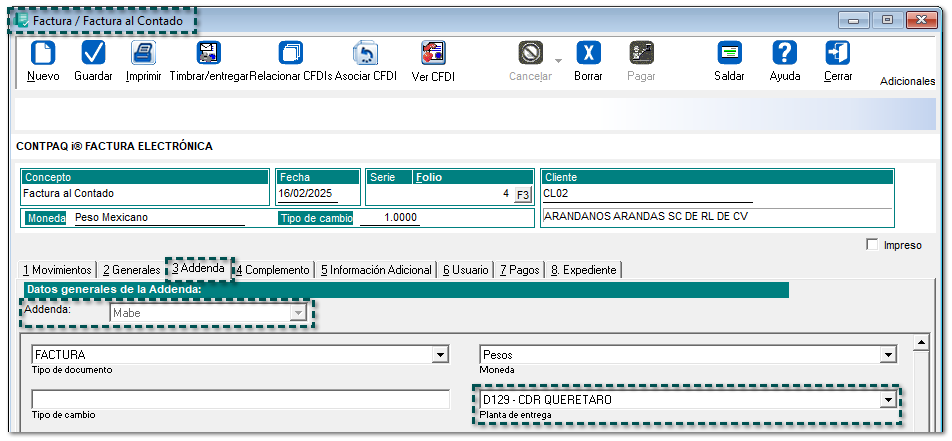Screen dimensions: 952x441
Task: Open Relacionar CFDIs tool
Action: point(290,53)
